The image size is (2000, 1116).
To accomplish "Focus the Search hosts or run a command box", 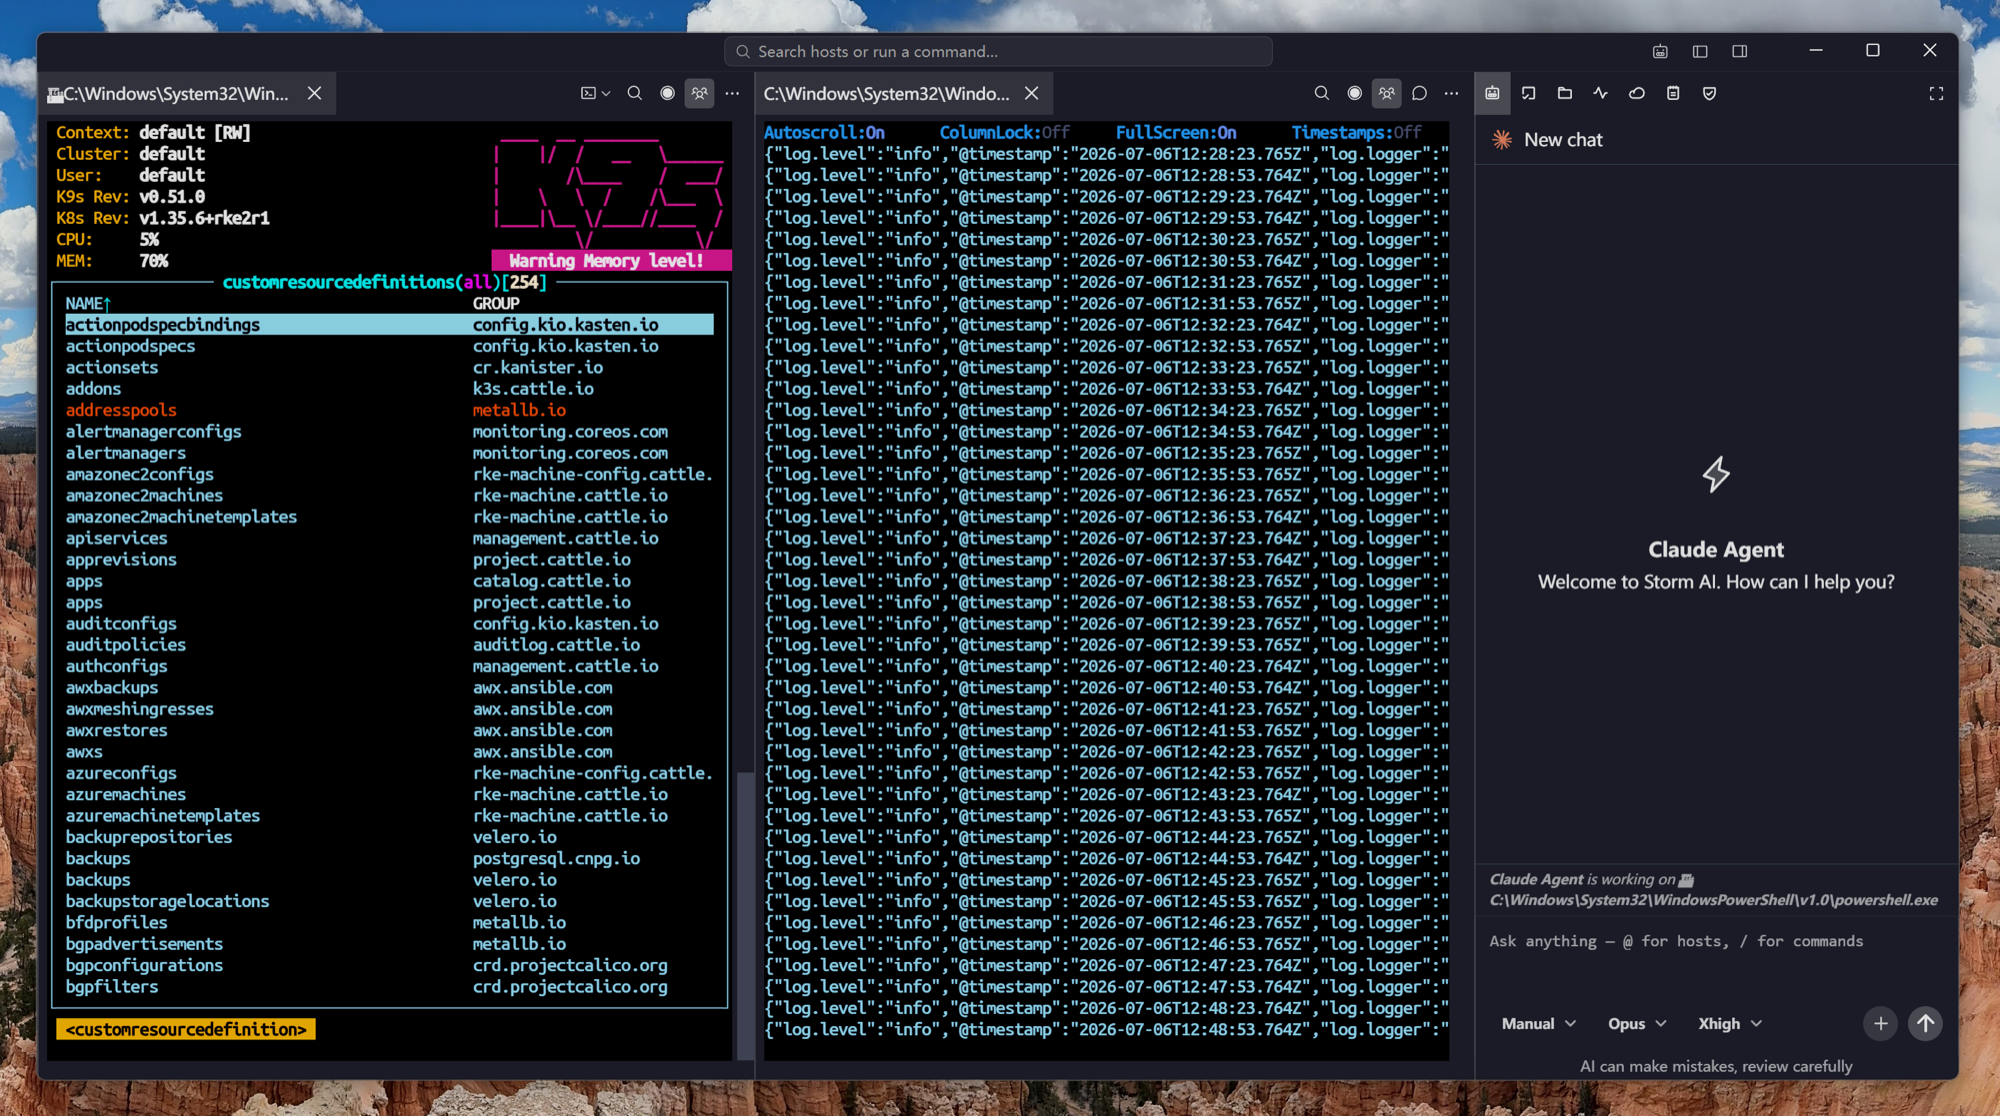I will 998,51.
